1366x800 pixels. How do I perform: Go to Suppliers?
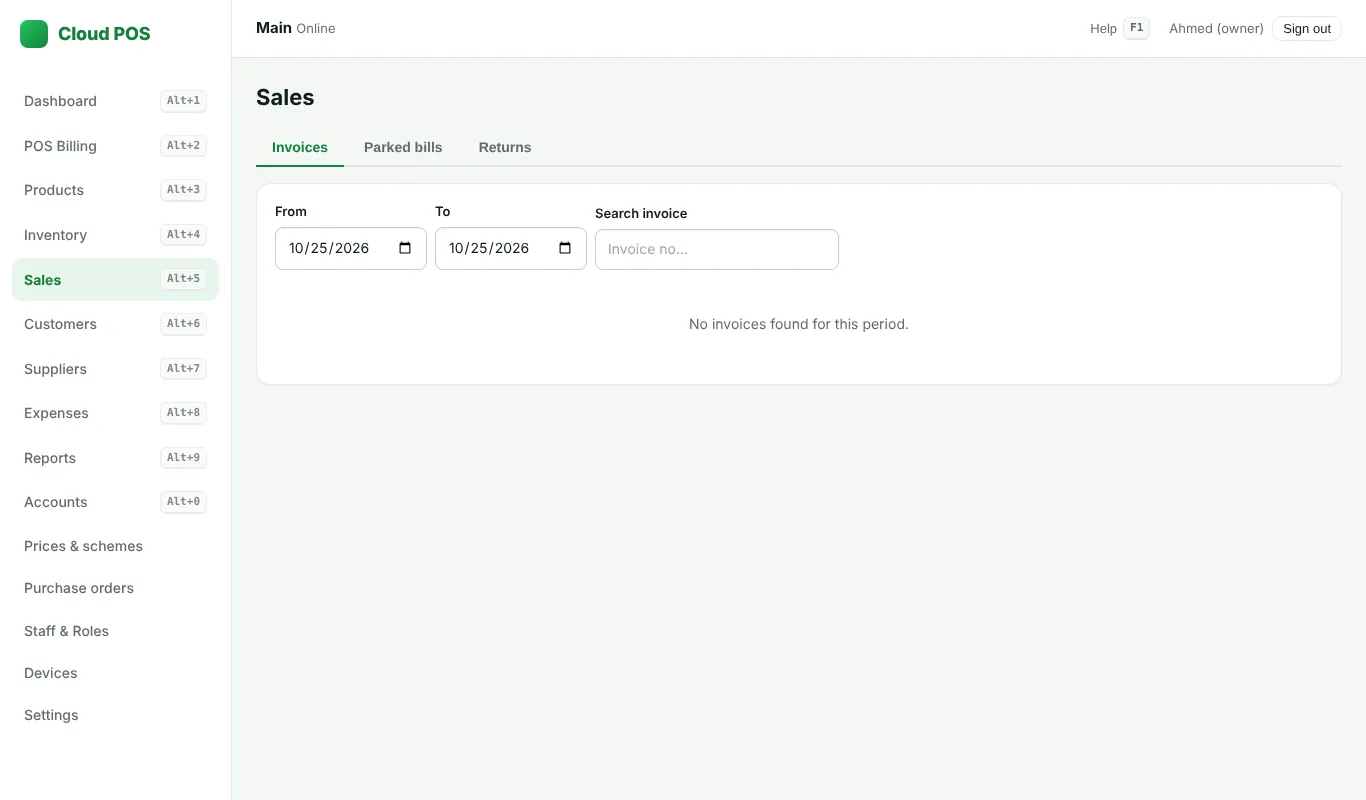click(x=115, y=369)
